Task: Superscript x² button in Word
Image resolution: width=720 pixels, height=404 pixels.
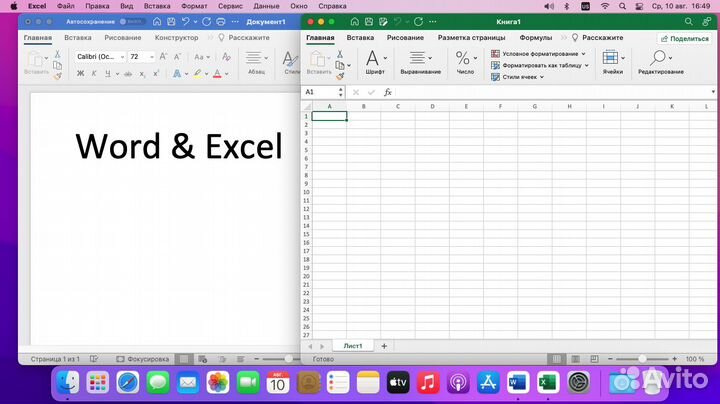Action: pyautogui.click(x=156, y=73)
